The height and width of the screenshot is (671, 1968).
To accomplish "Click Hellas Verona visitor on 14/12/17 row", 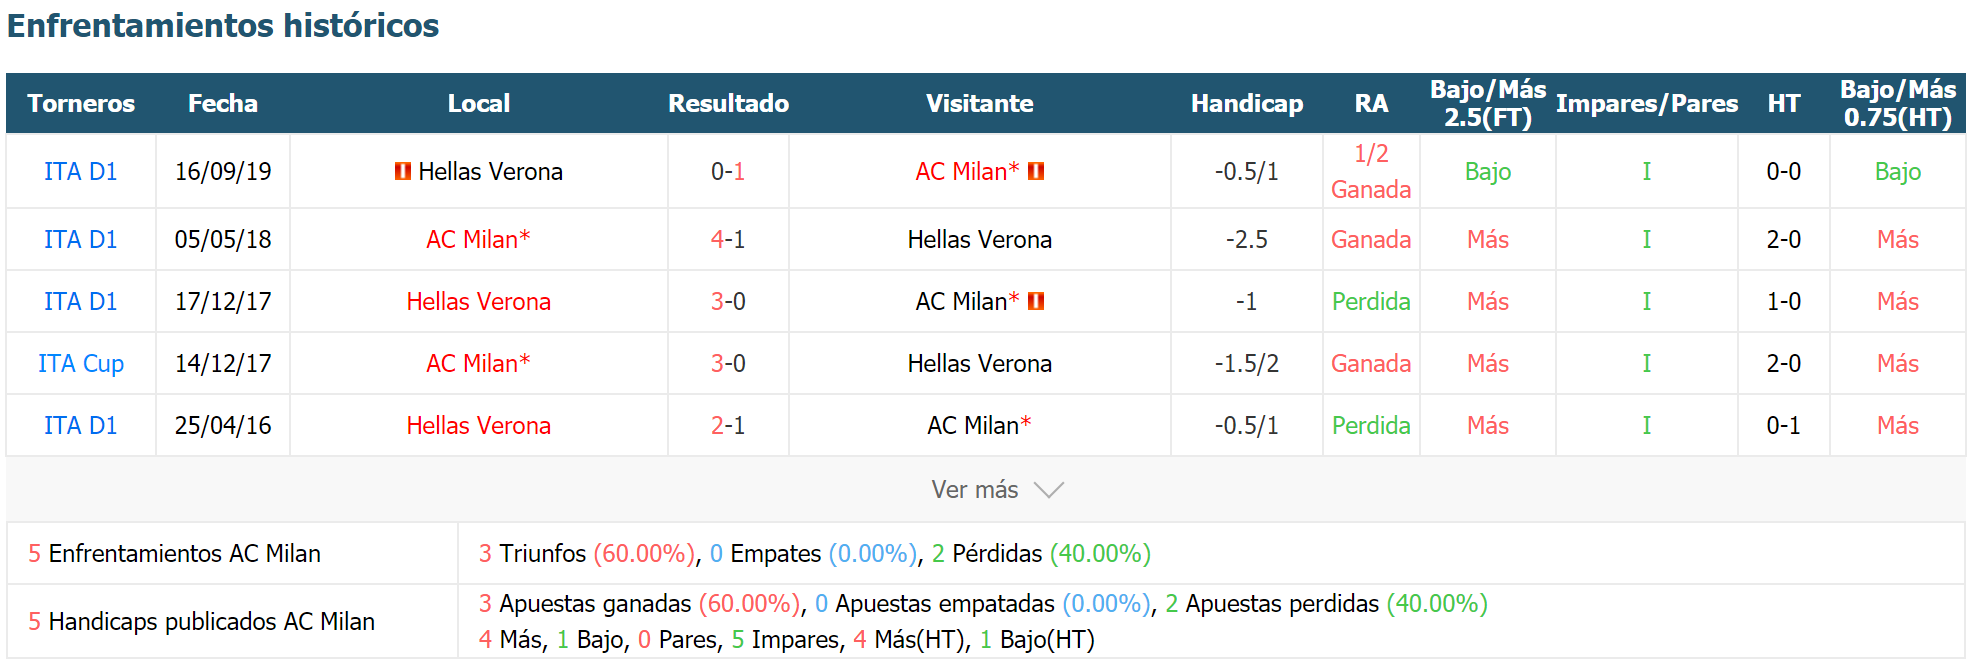I will pos(980,363).
